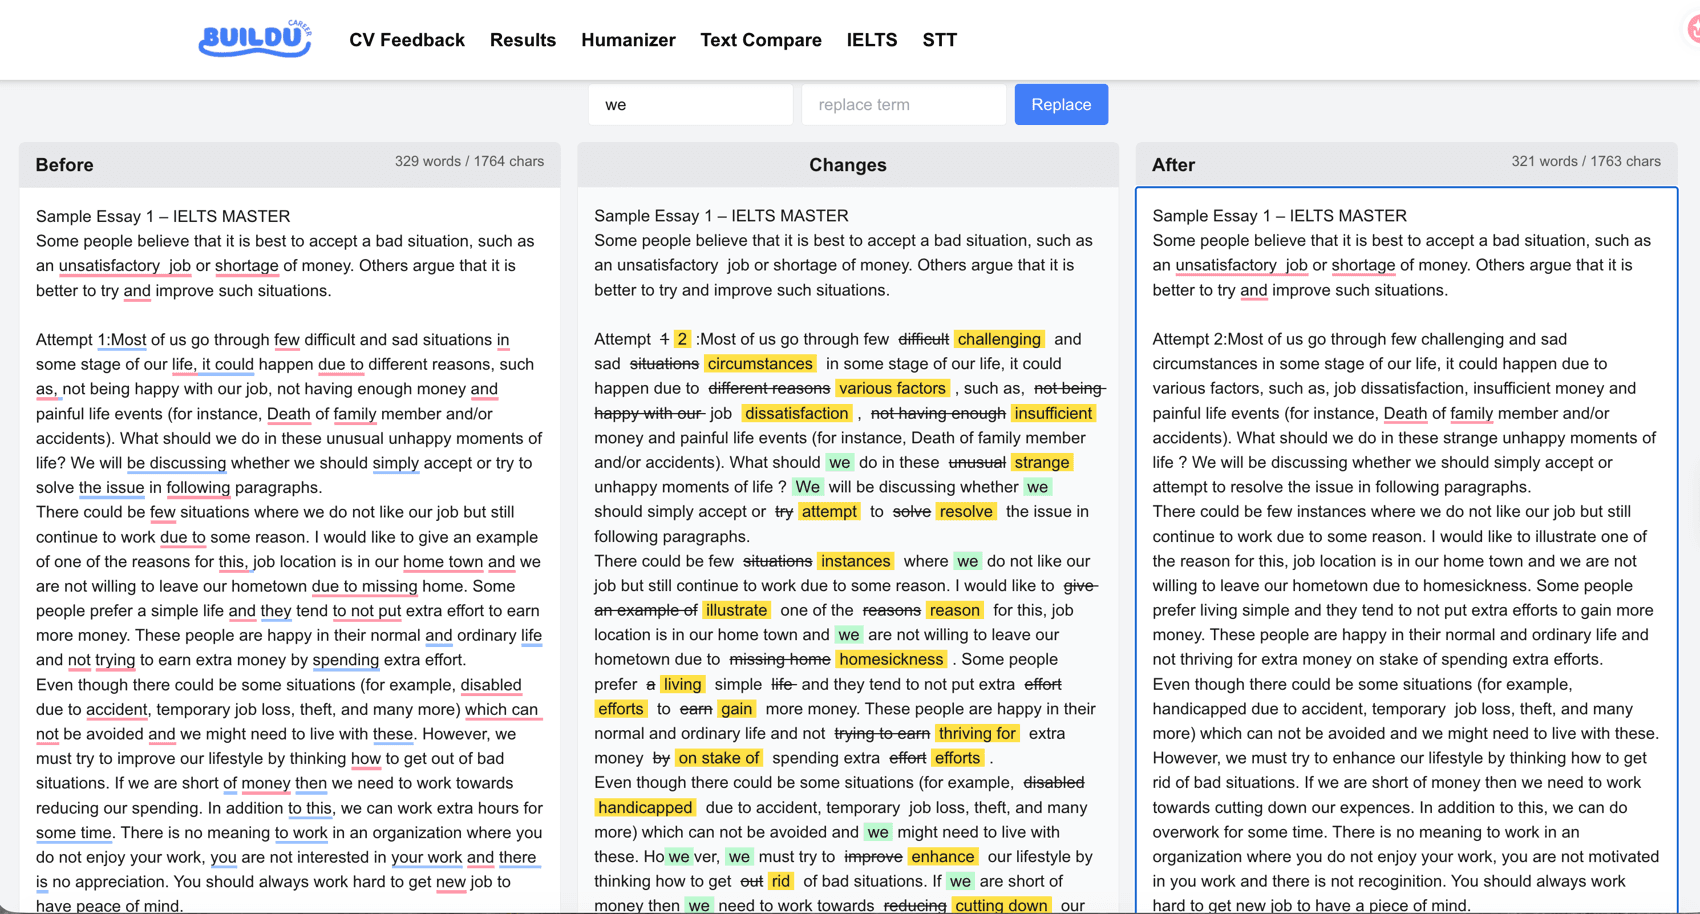
Task: Click the highlighted word "instances" in Changes
Action: click(x=855, y=561)
